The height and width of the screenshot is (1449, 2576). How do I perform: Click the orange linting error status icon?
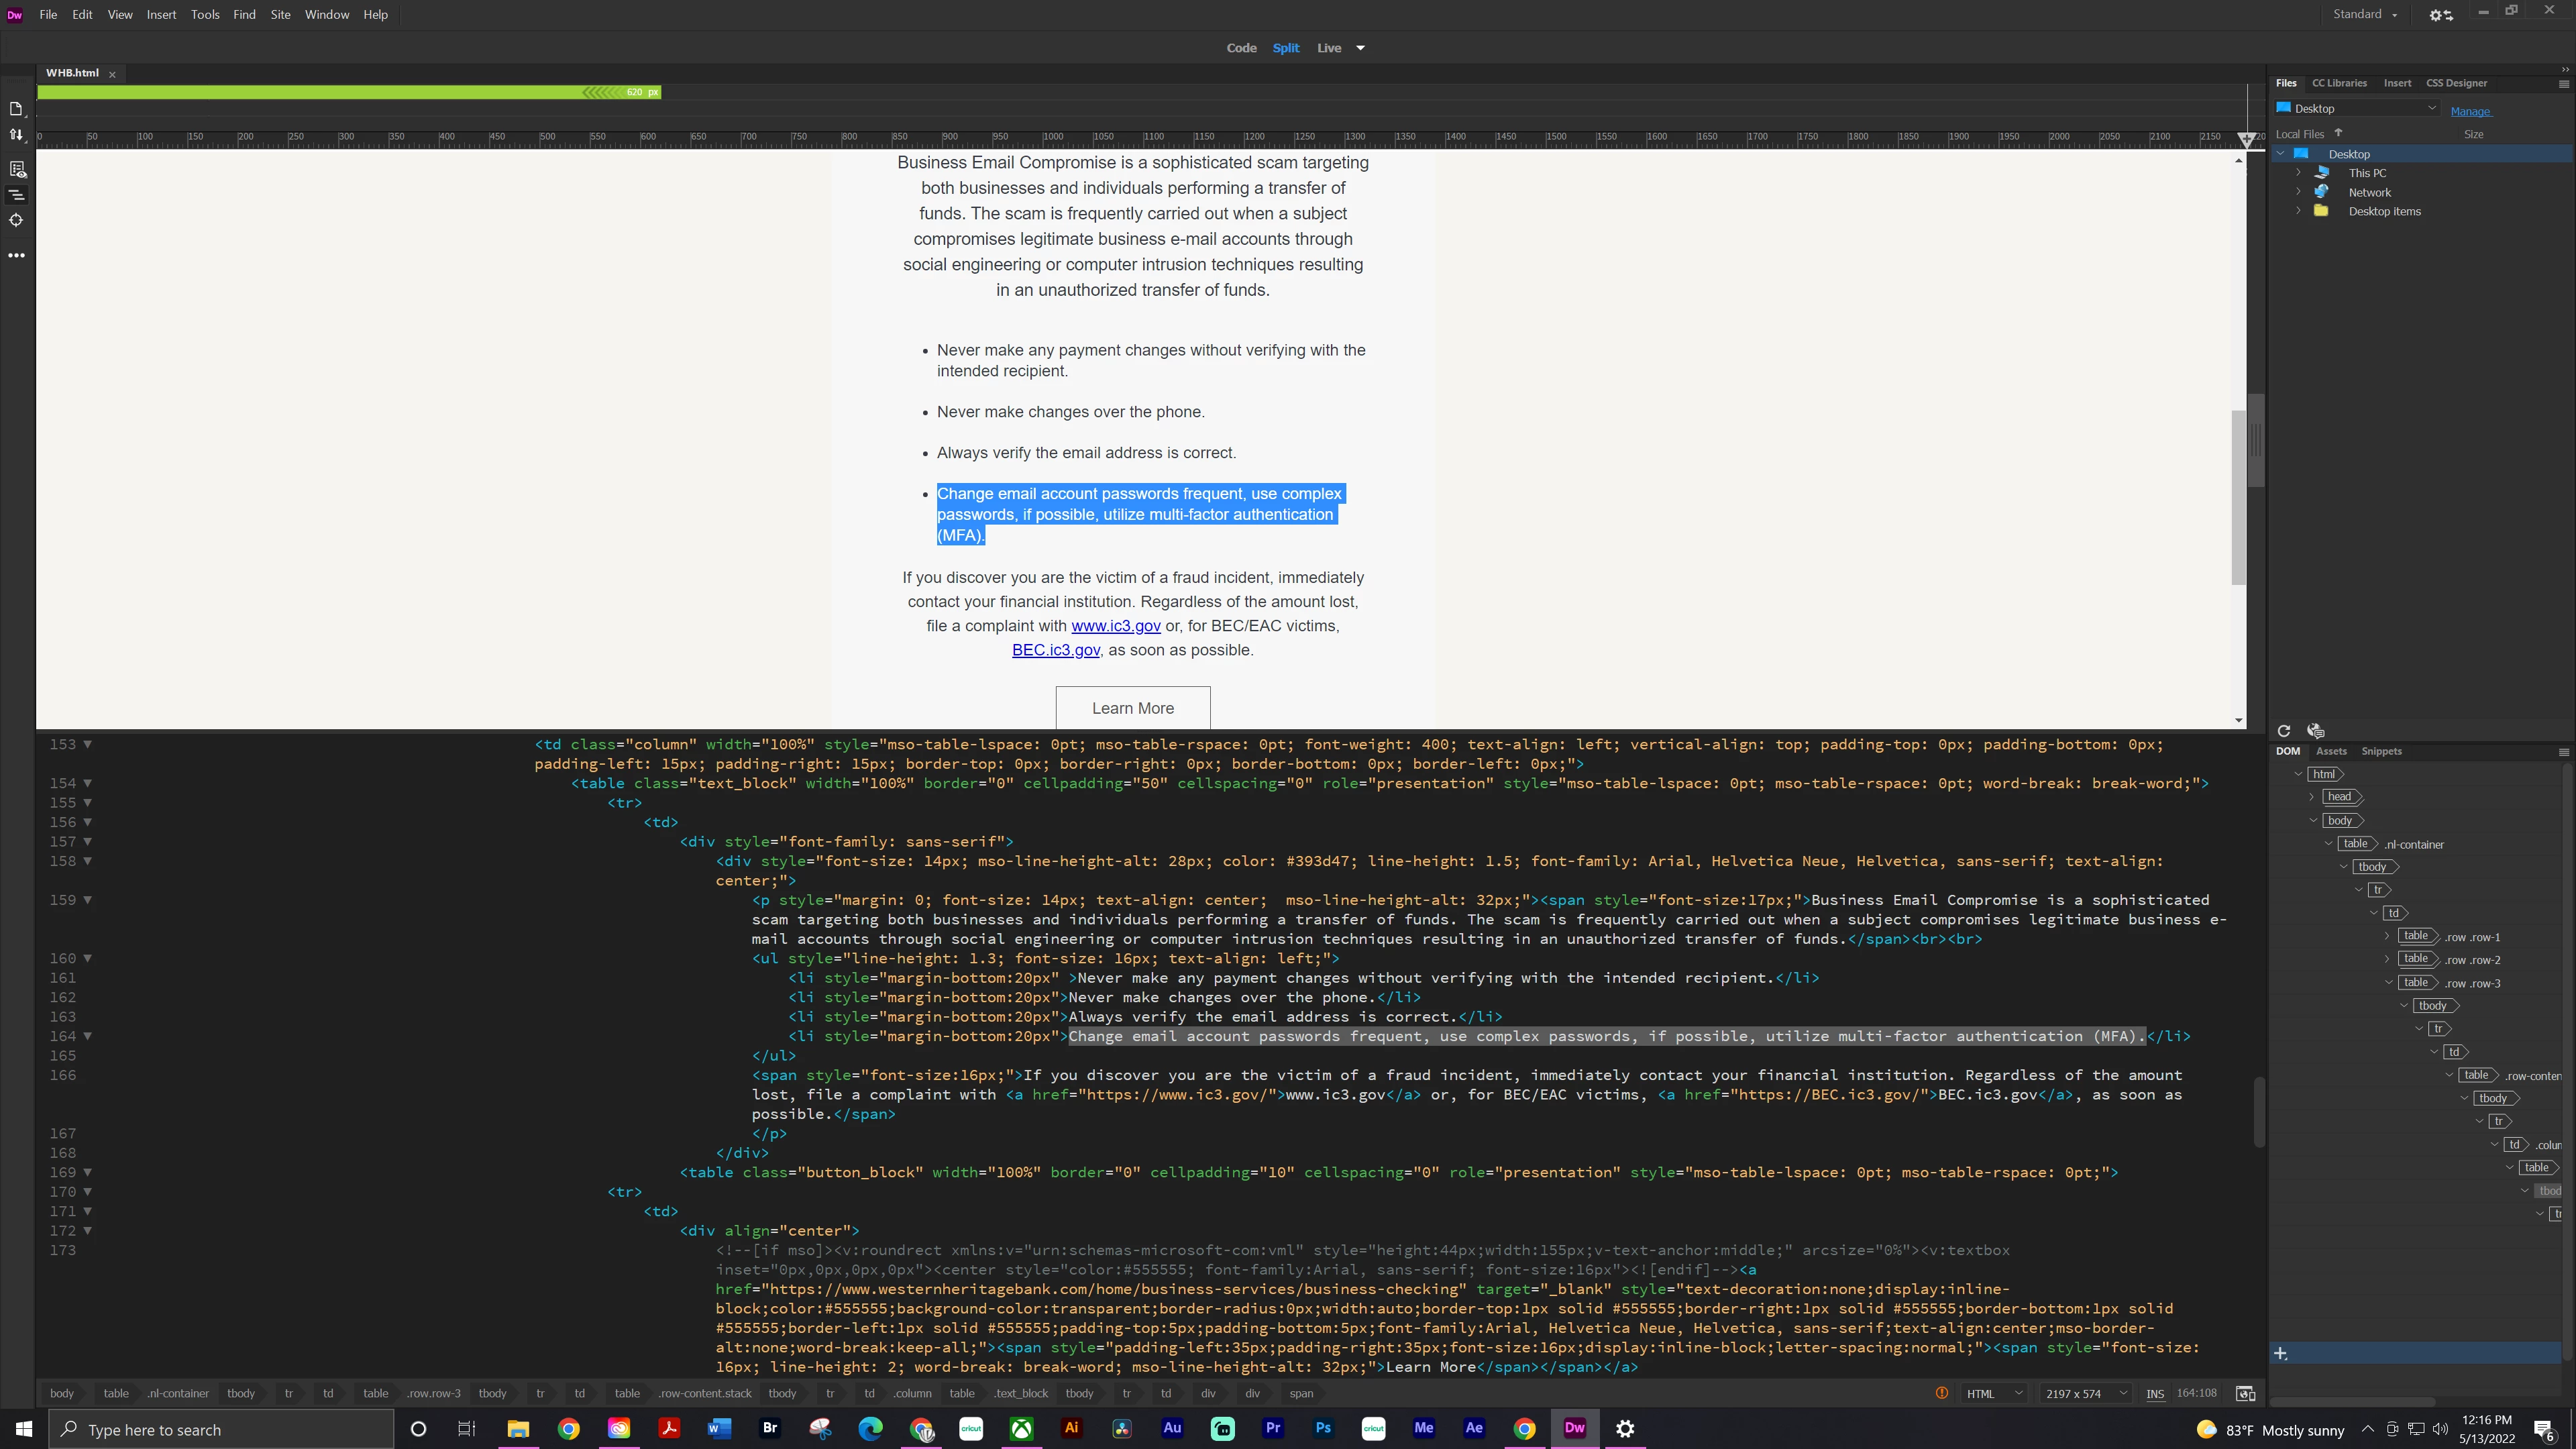coord(1942,1393)
